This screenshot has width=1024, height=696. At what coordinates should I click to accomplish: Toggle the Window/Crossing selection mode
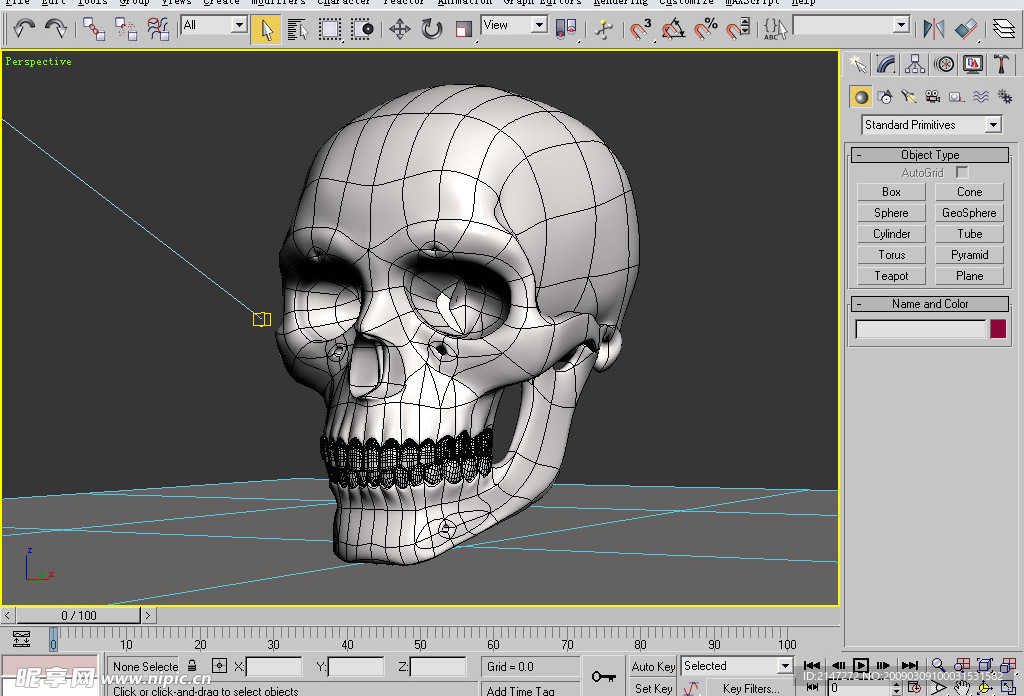click(x=362, y=29)
